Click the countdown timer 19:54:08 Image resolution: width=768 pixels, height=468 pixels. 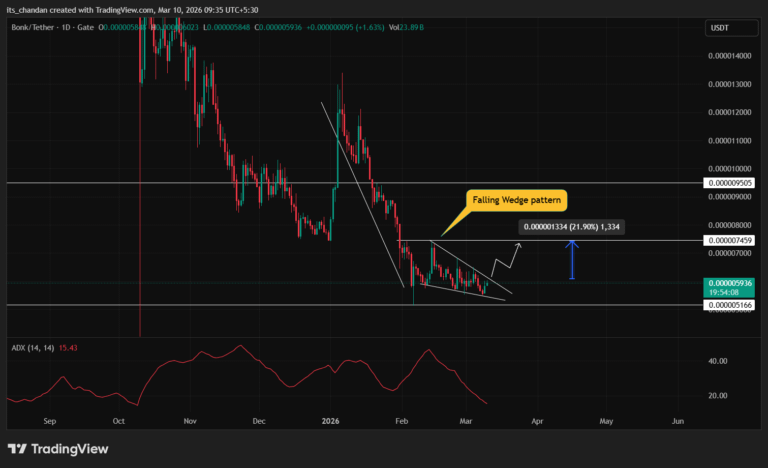coord(723,293)
